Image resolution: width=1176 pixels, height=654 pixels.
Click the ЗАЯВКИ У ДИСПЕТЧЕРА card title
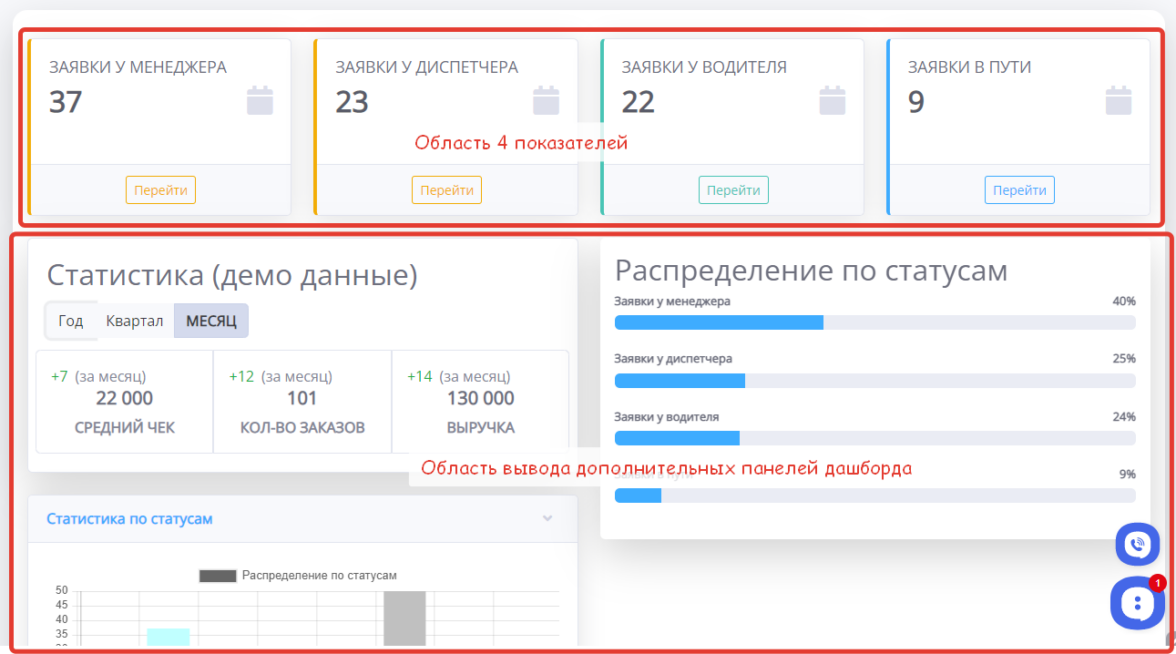(427, 67)
